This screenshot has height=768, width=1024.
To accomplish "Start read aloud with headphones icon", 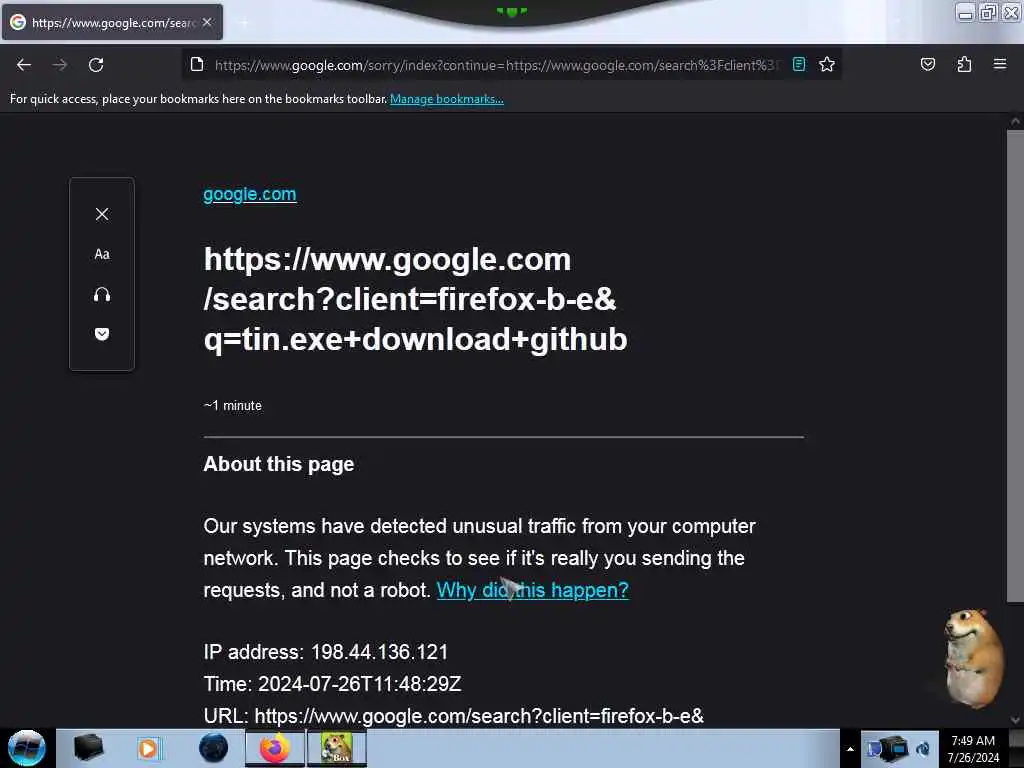I will [x=102, y=295].
